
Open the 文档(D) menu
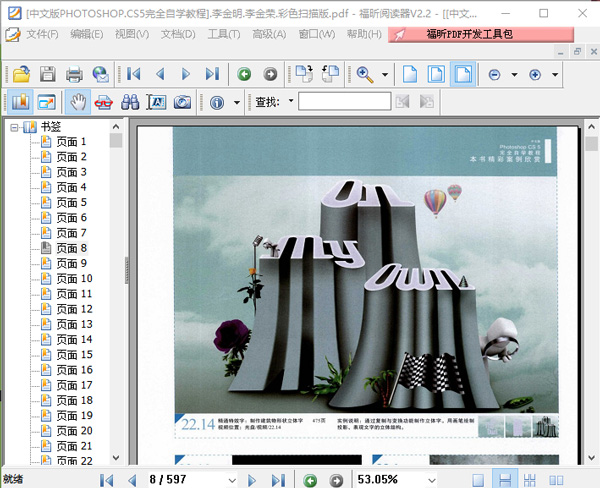(x=178, y=34)
